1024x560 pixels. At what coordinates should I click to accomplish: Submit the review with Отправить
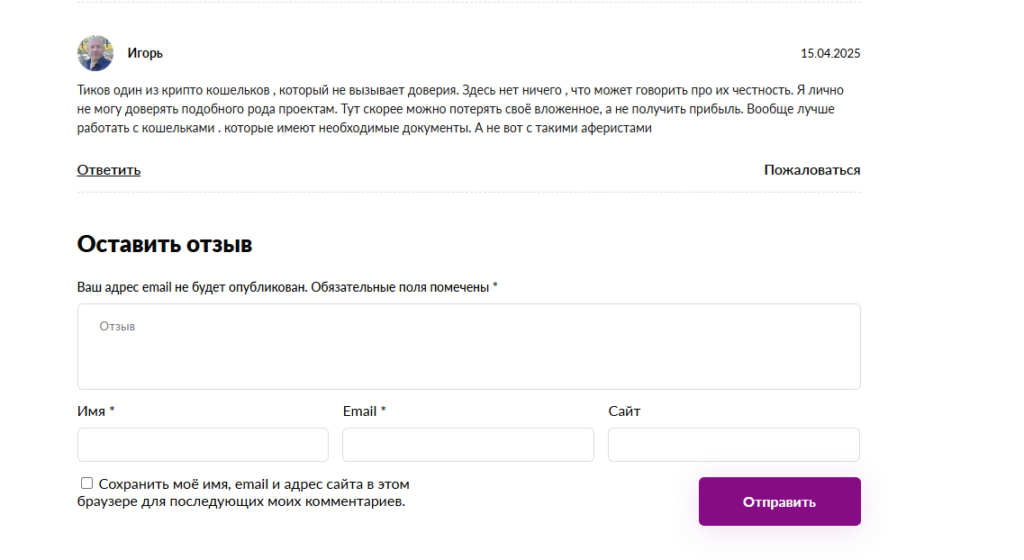[779, 502]
